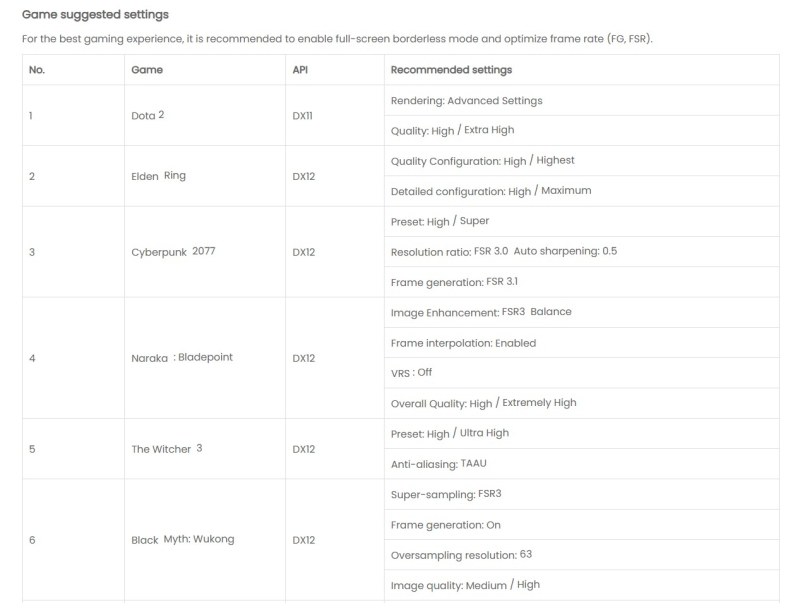Click 'Oversampling resolution: 63' row

(582, 555)
